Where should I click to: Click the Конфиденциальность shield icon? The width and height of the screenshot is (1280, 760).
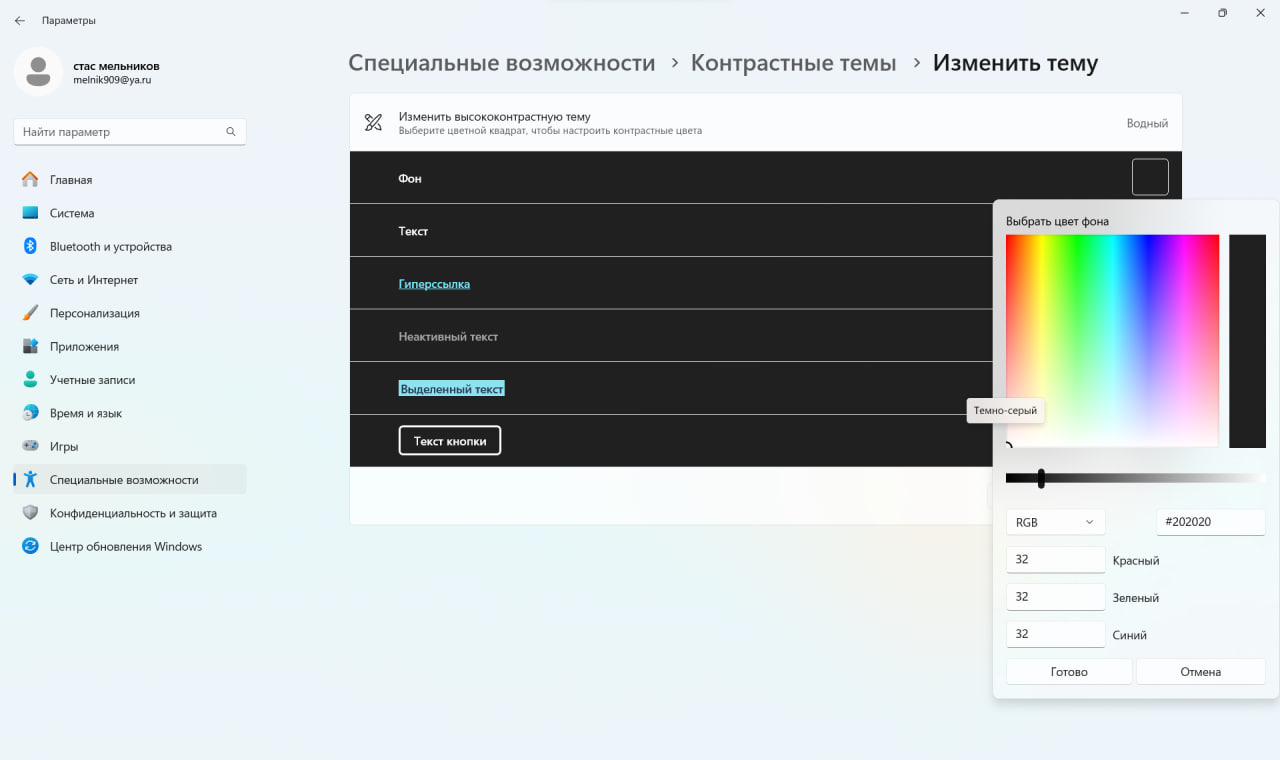pos(30,513)
